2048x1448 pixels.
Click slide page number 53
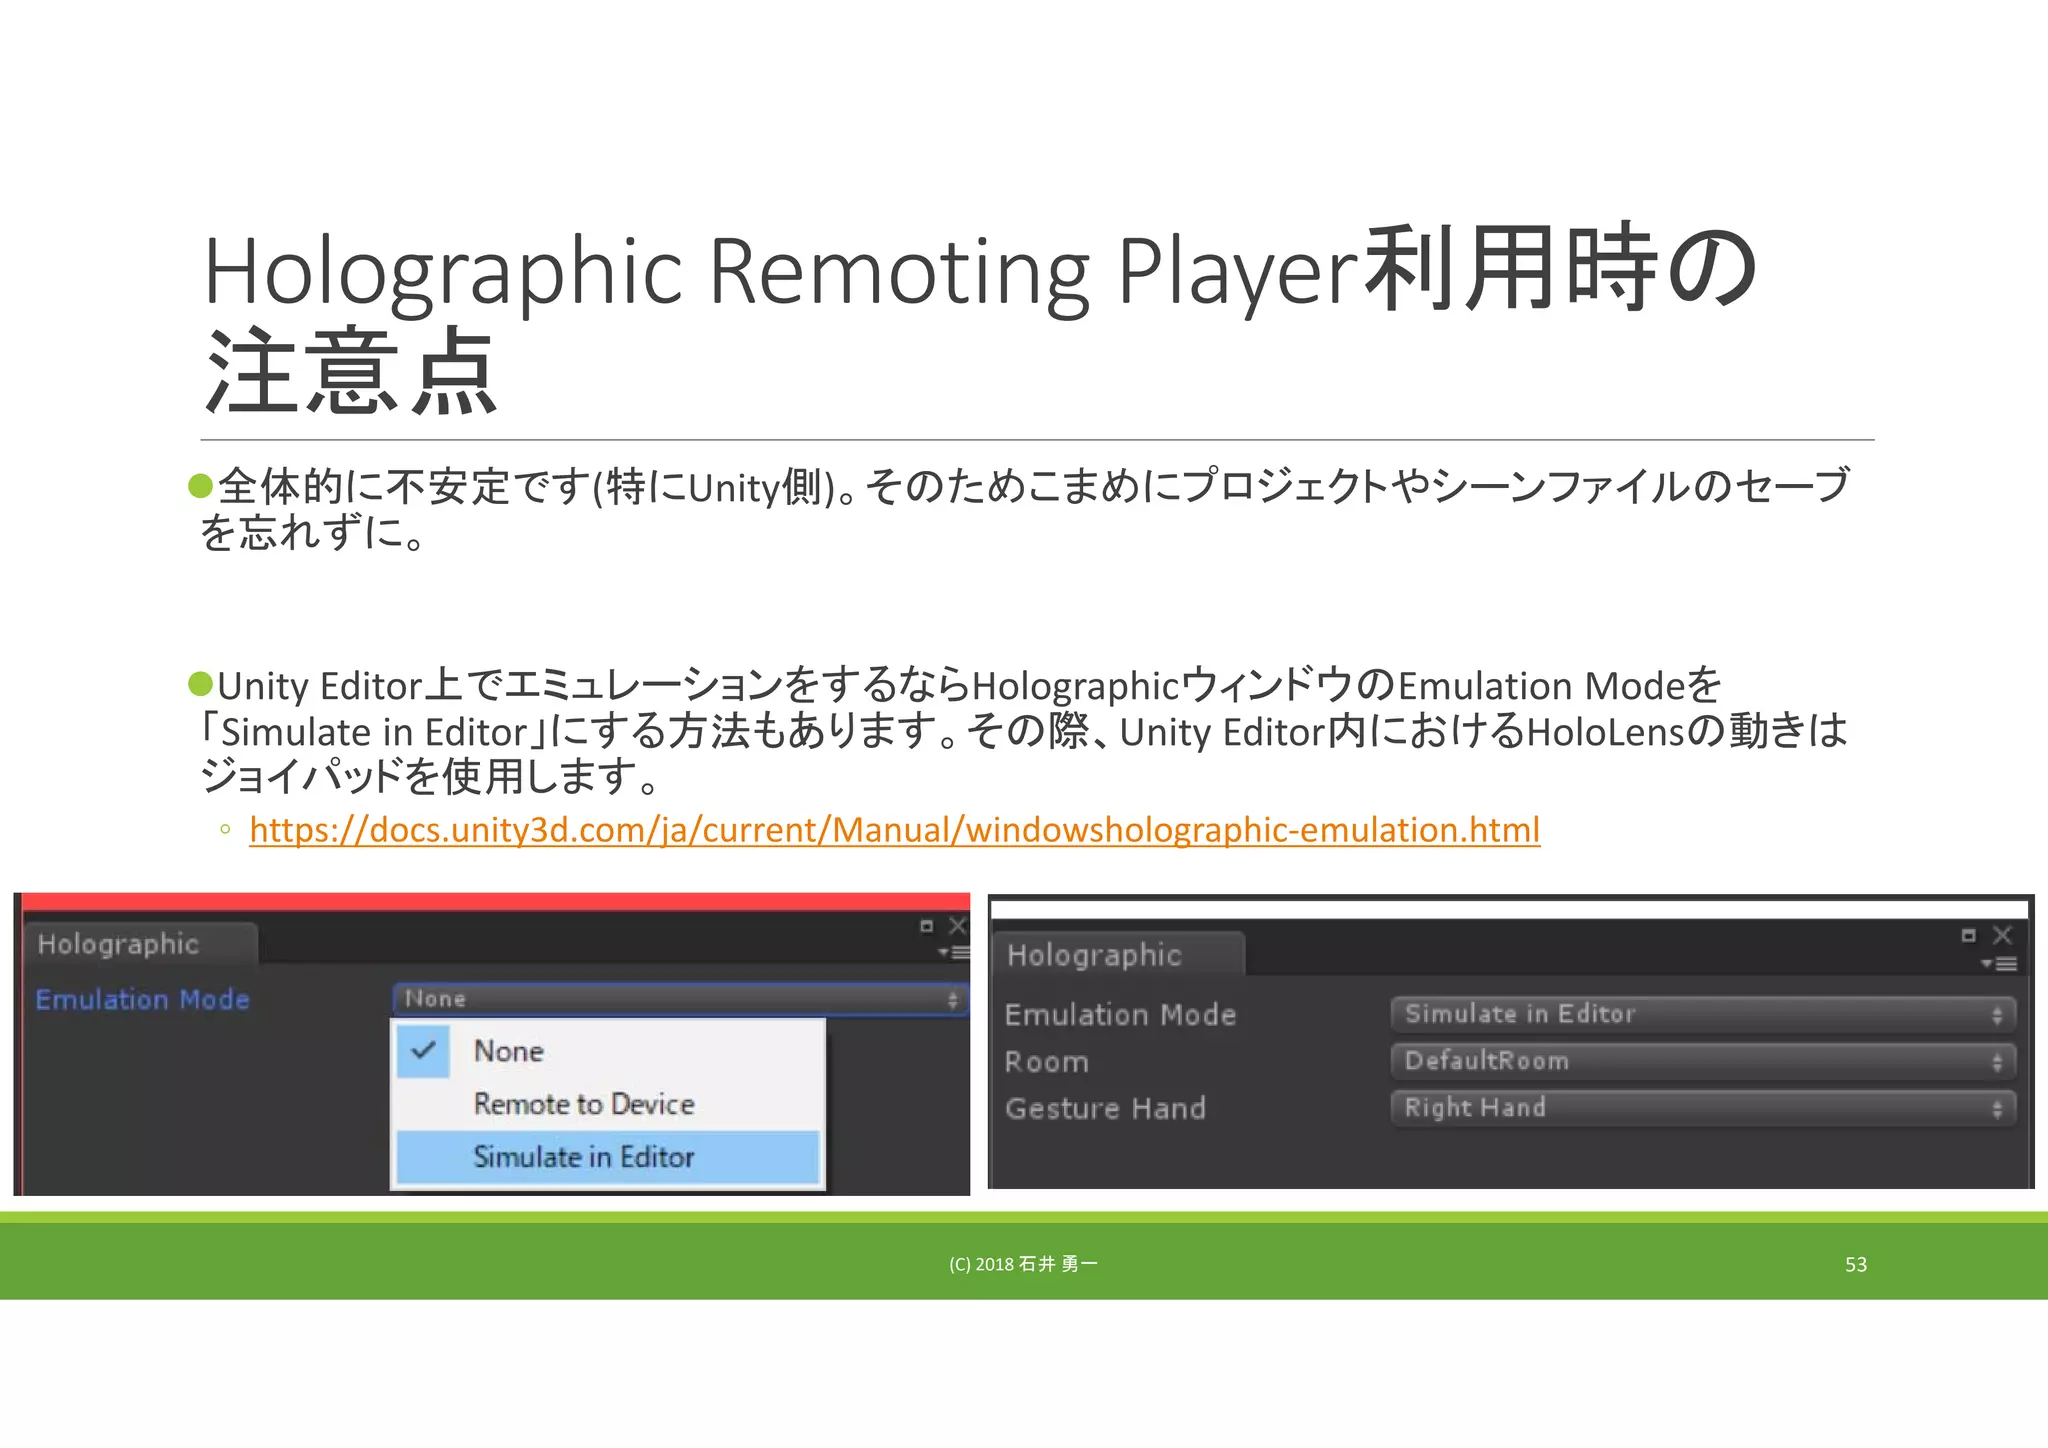[1856, 1264]
